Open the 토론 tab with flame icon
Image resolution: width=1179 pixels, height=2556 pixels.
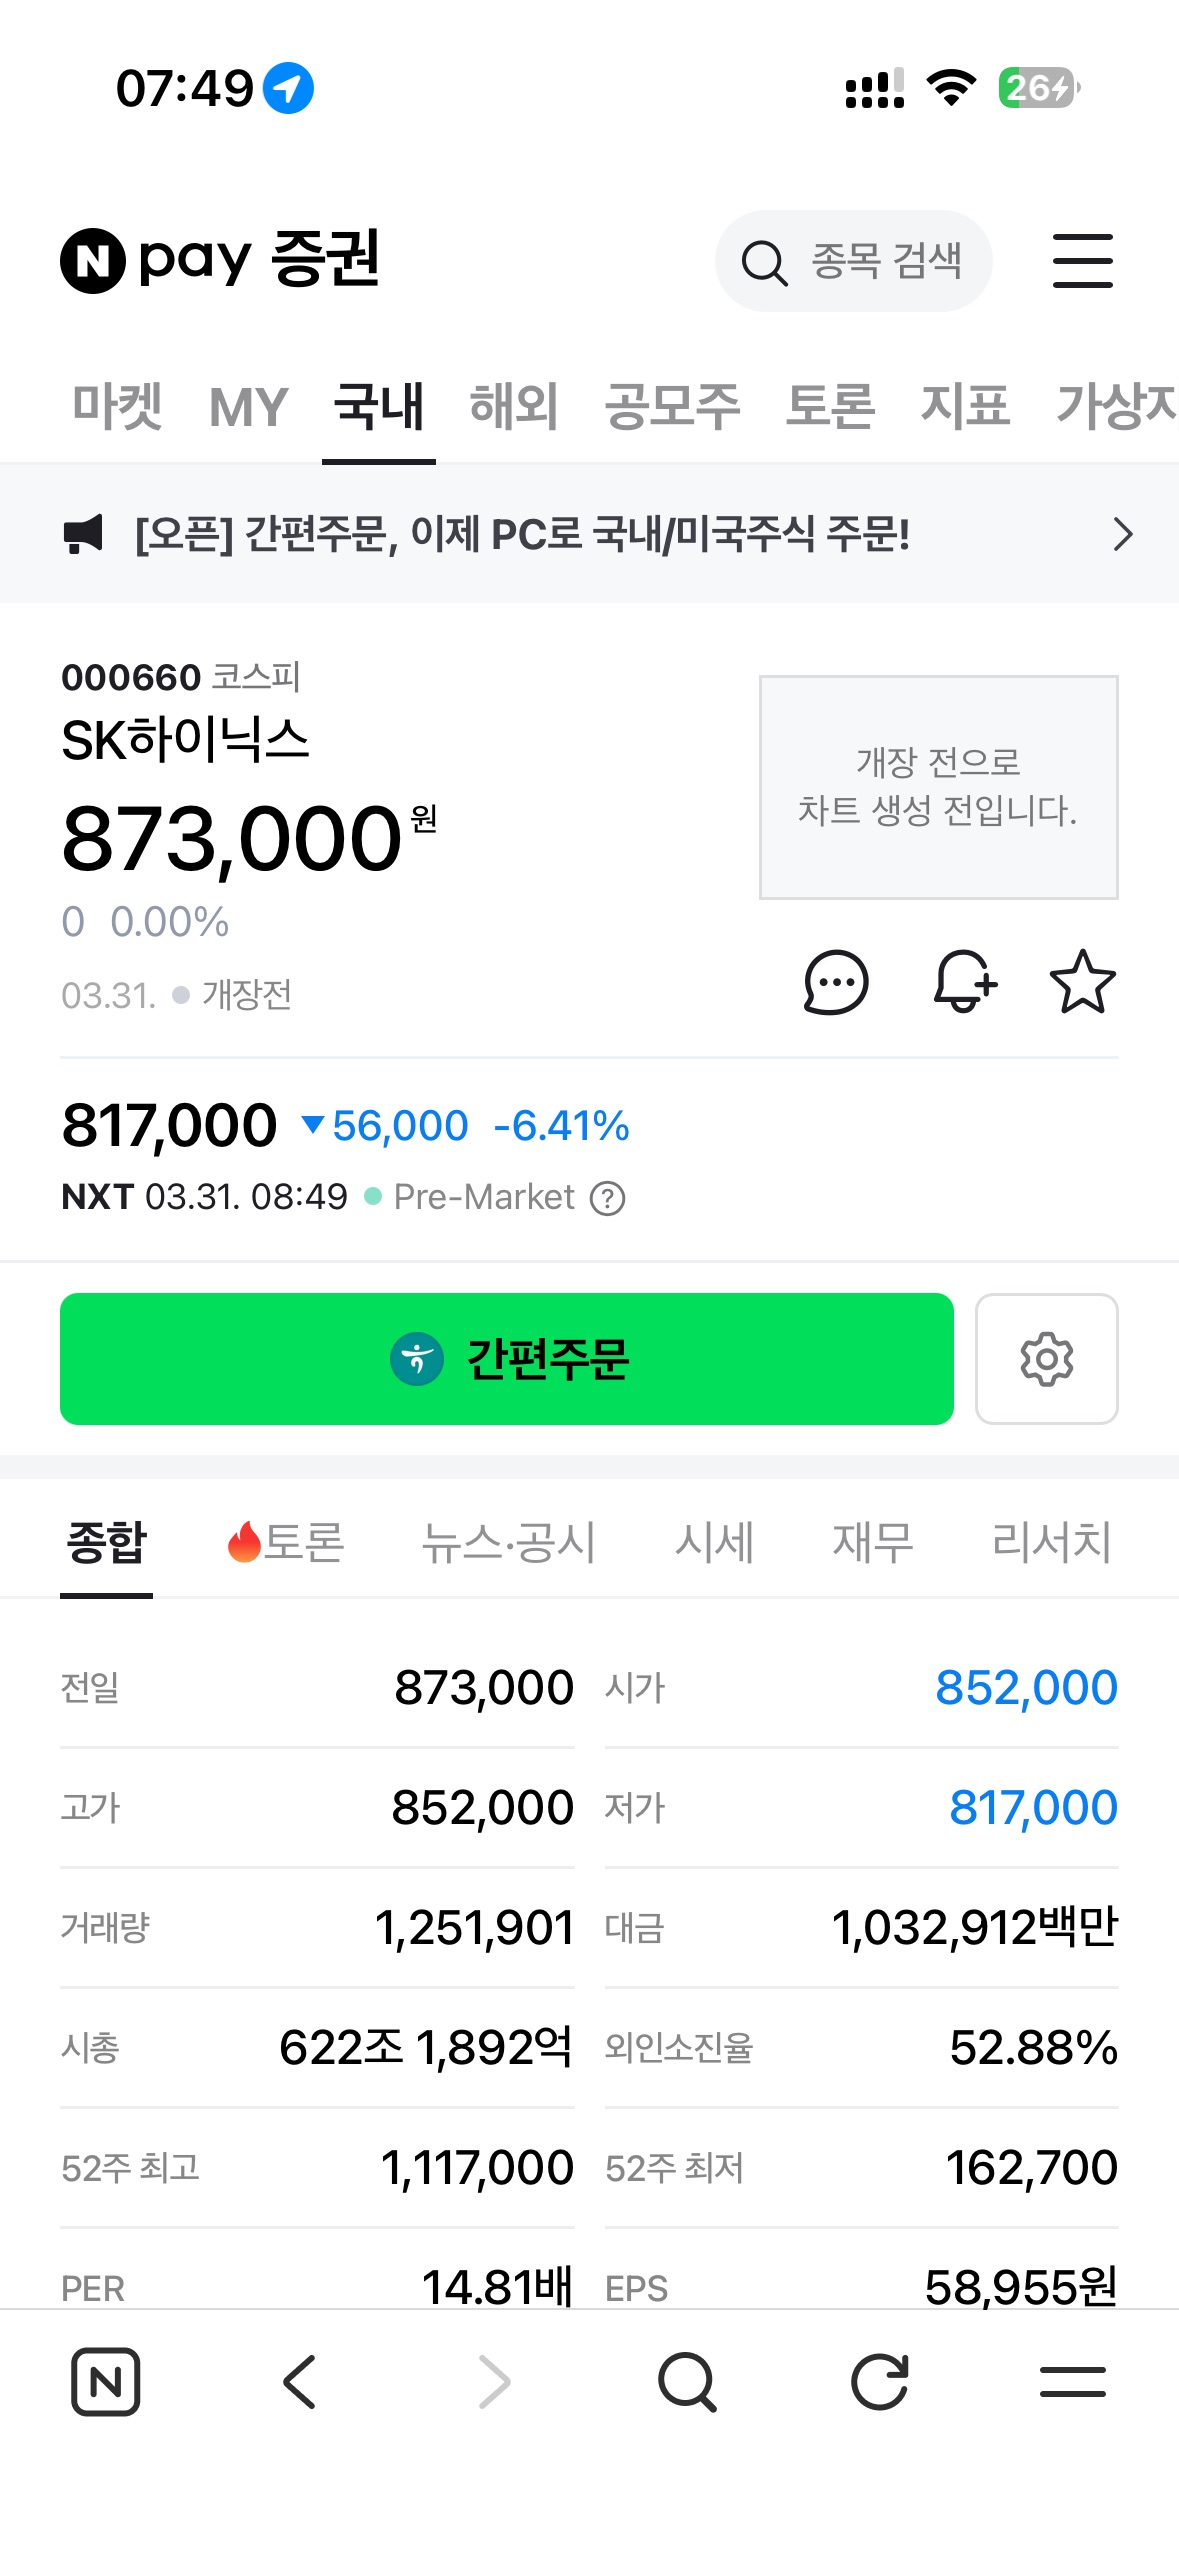pyautogui.click(x=286, y=1542)
